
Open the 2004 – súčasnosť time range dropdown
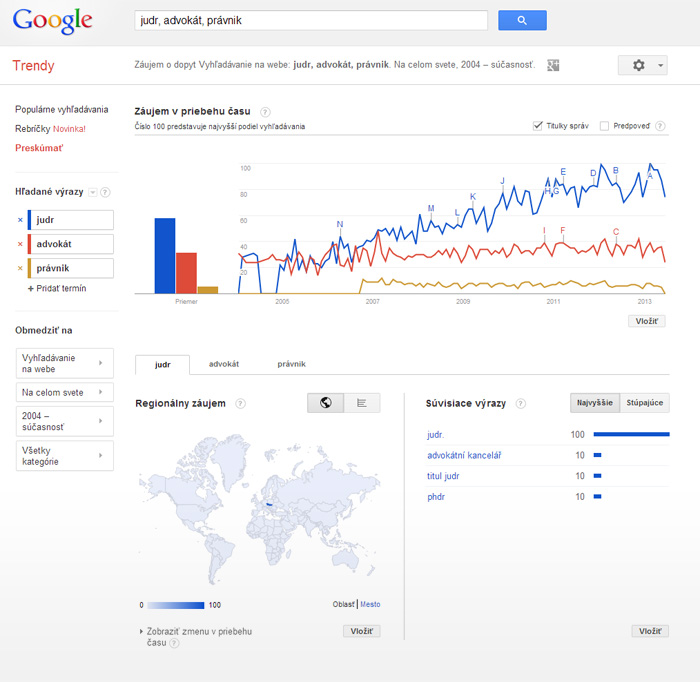point(65,421)
